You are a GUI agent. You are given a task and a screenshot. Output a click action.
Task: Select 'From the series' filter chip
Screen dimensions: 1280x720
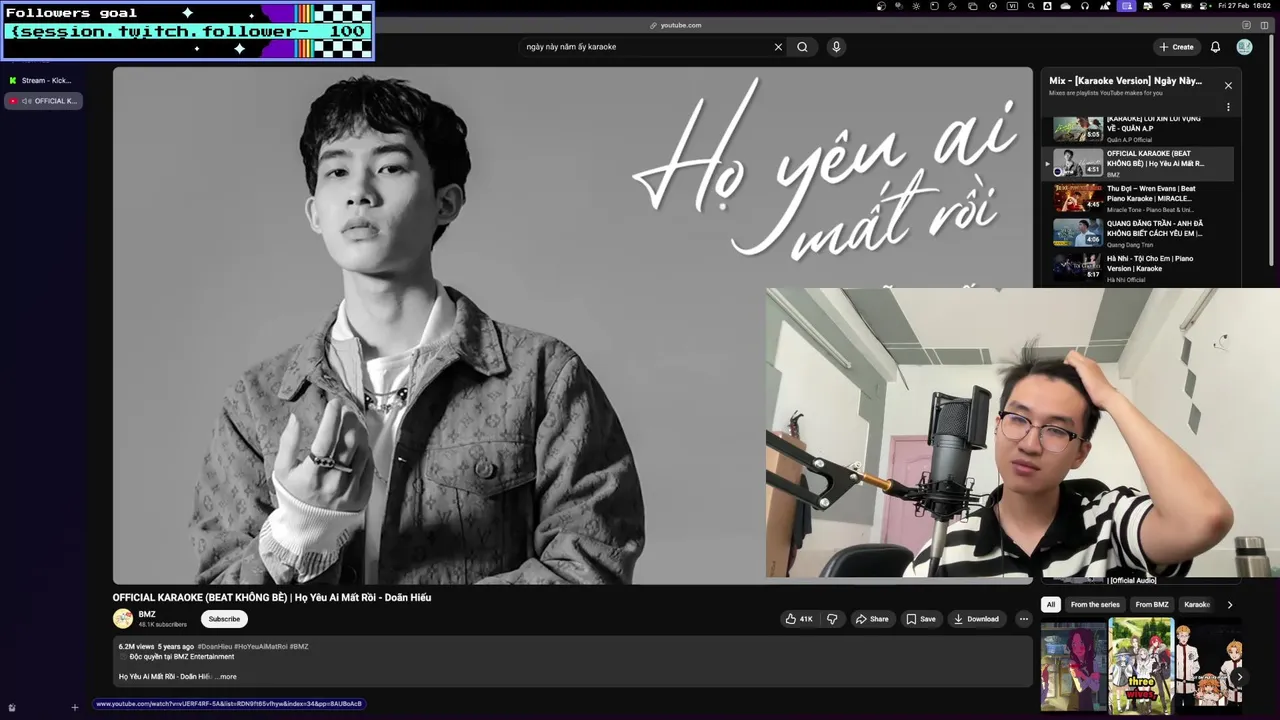[1095, 604]
